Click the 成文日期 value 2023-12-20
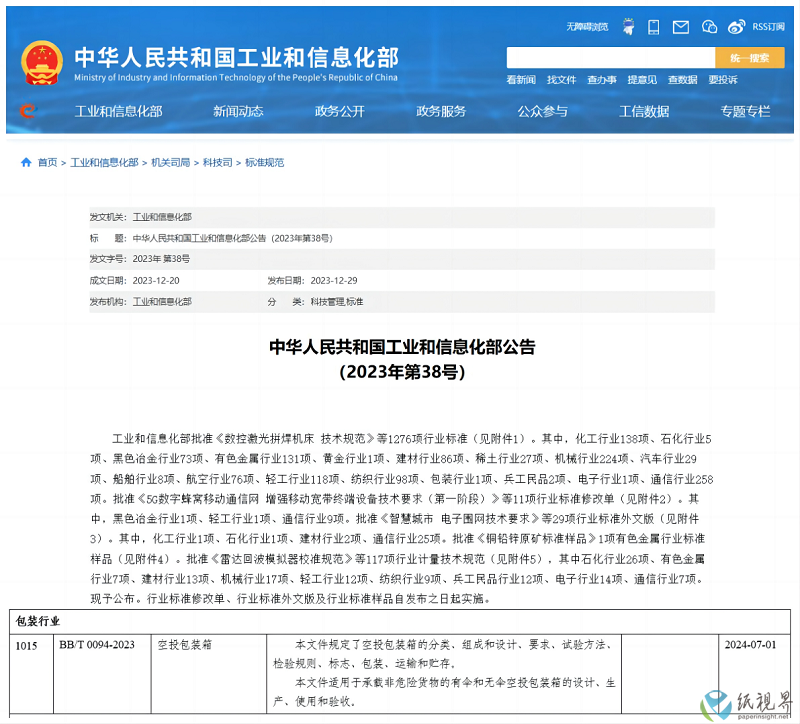 click(156, 281)
